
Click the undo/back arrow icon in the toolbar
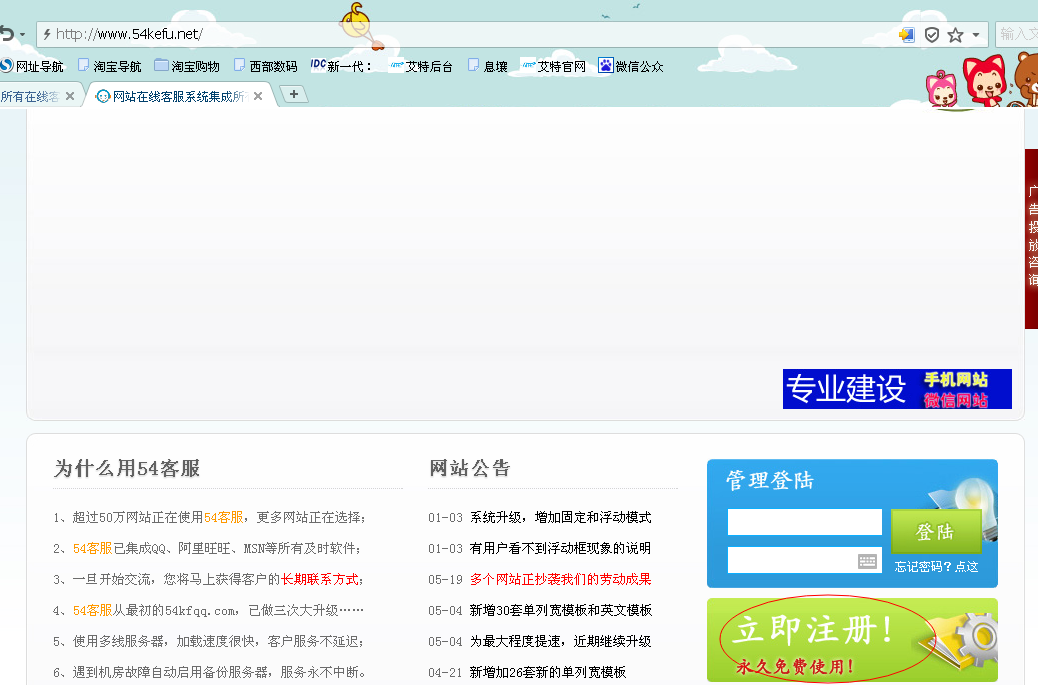7,34
